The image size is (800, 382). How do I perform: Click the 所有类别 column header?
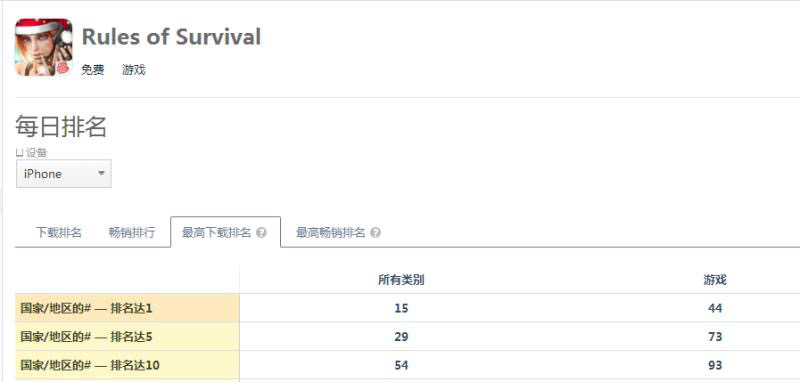[x=402, y=280]
